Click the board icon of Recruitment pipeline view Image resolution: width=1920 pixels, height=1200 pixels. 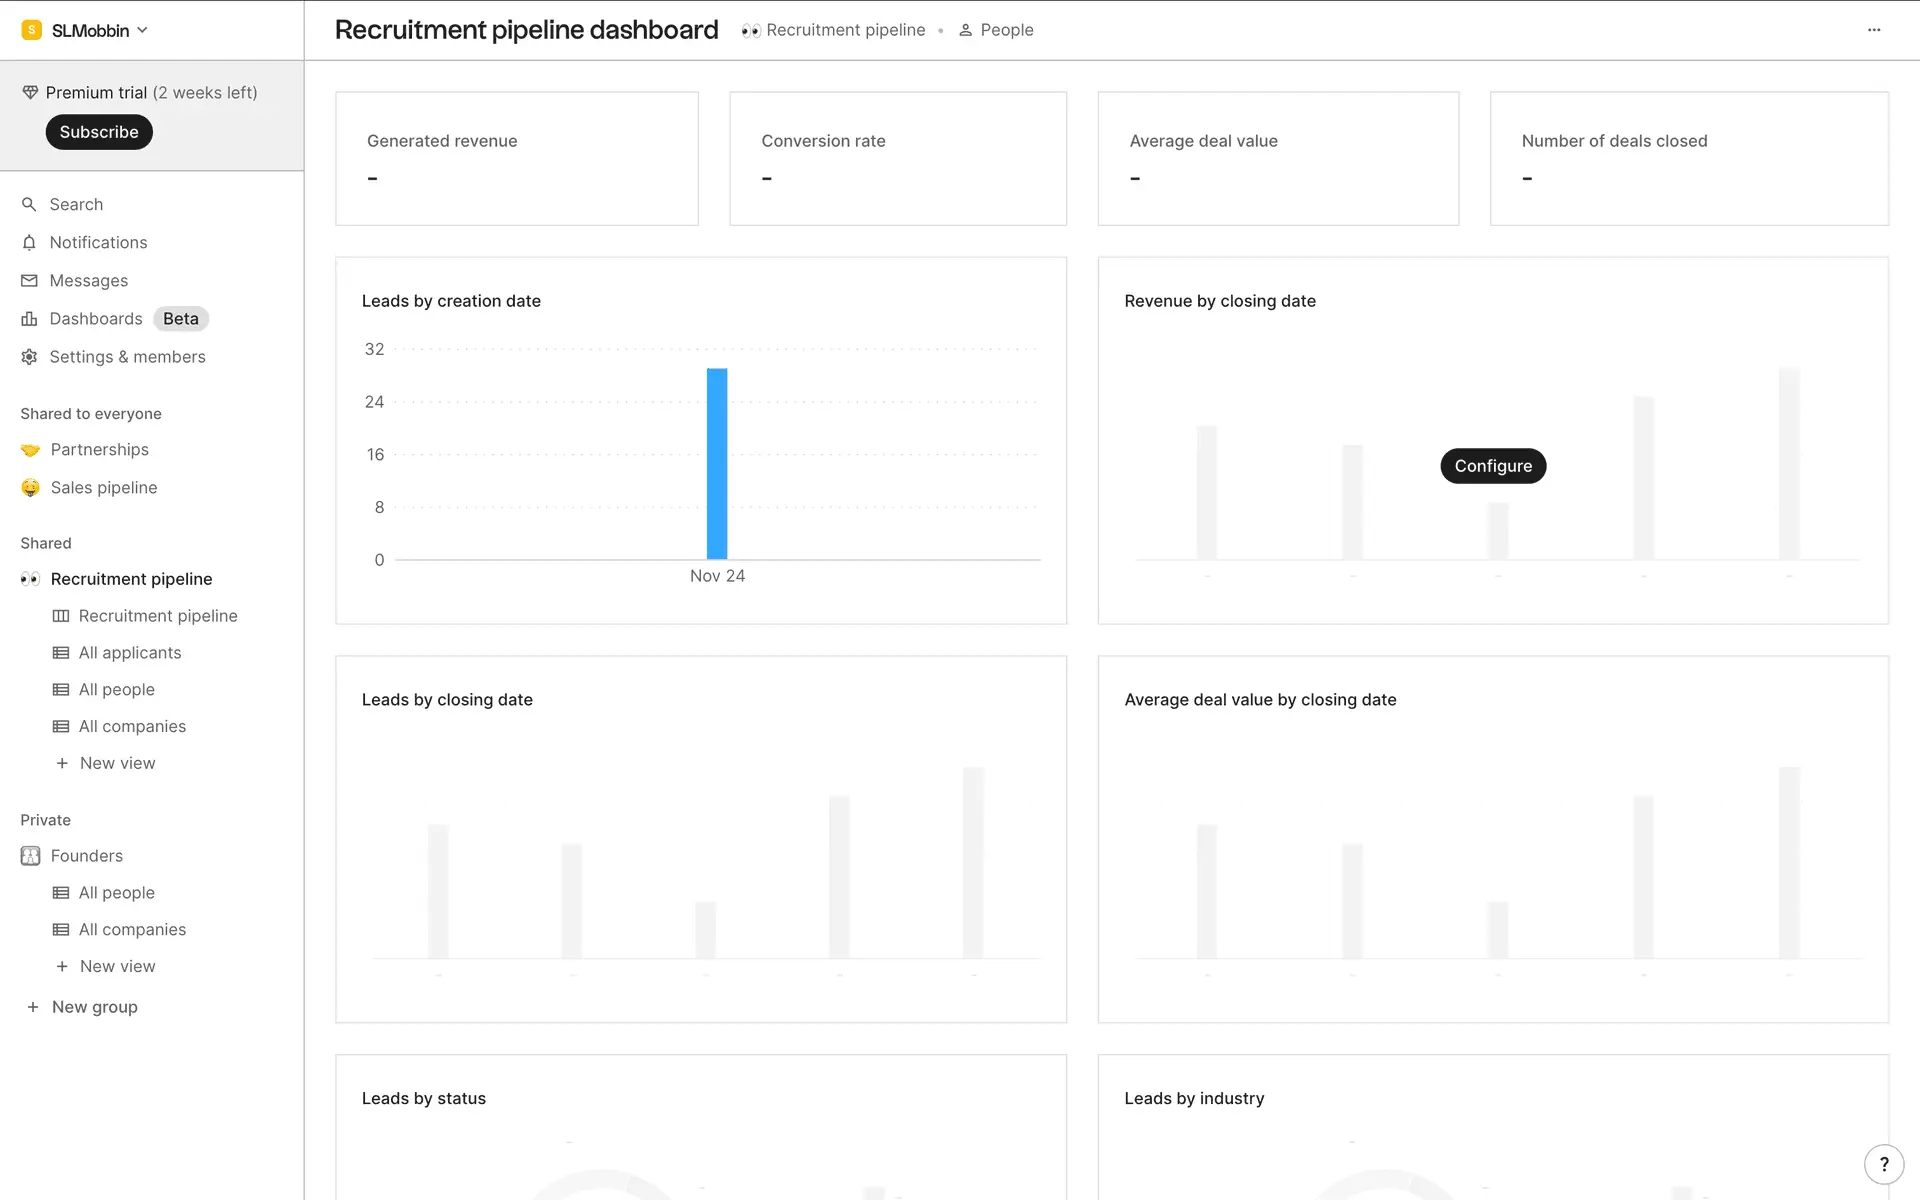pyautogui.click(x=61, y=616)
